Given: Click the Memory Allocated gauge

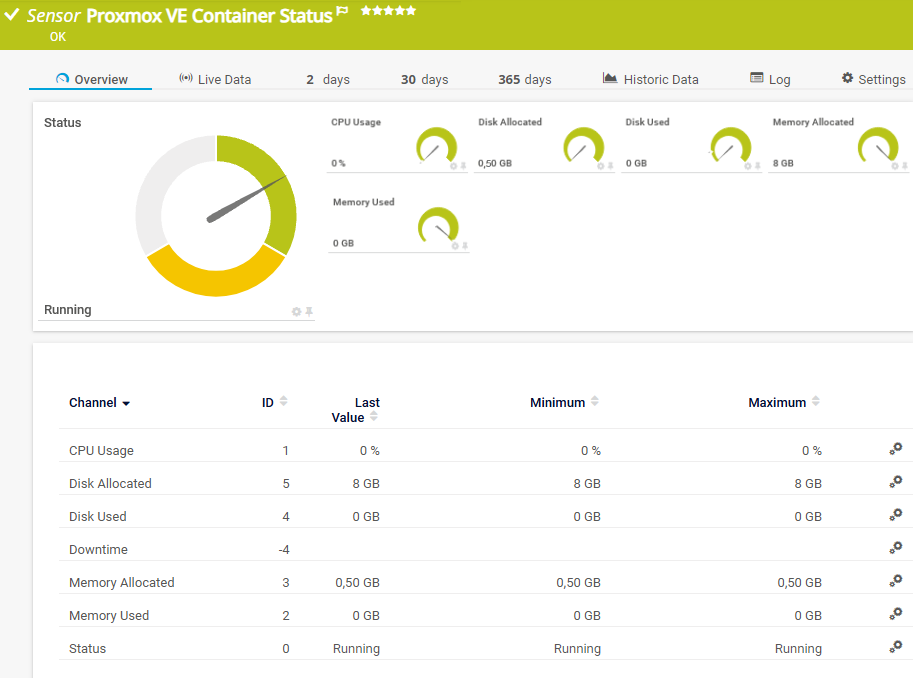Looking at the screenshot, I should pyautogui.click(x=877, y=146).
